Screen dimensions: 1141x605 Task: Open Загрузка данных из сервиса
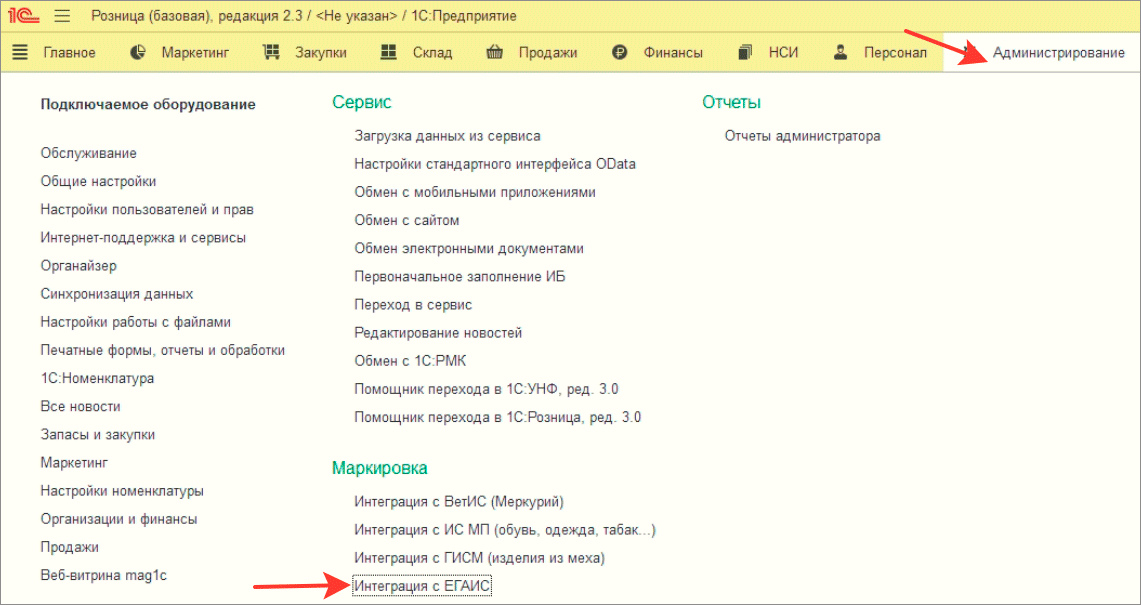click(x=448, y=135)
